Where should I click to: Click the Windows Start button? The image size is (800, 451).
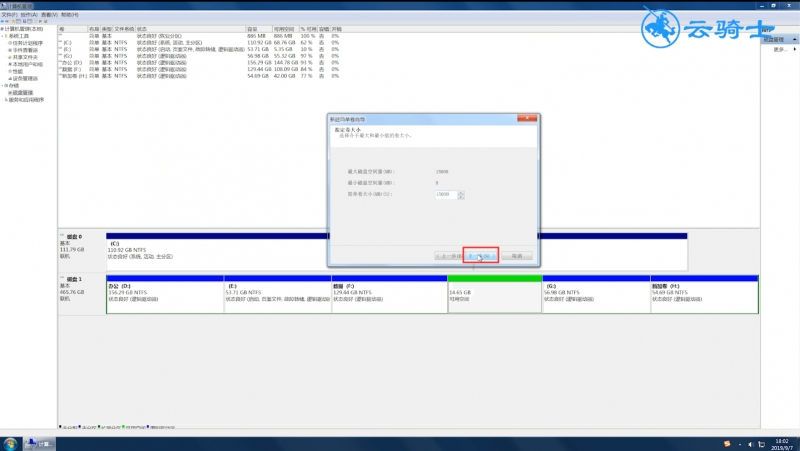point(10,442)
